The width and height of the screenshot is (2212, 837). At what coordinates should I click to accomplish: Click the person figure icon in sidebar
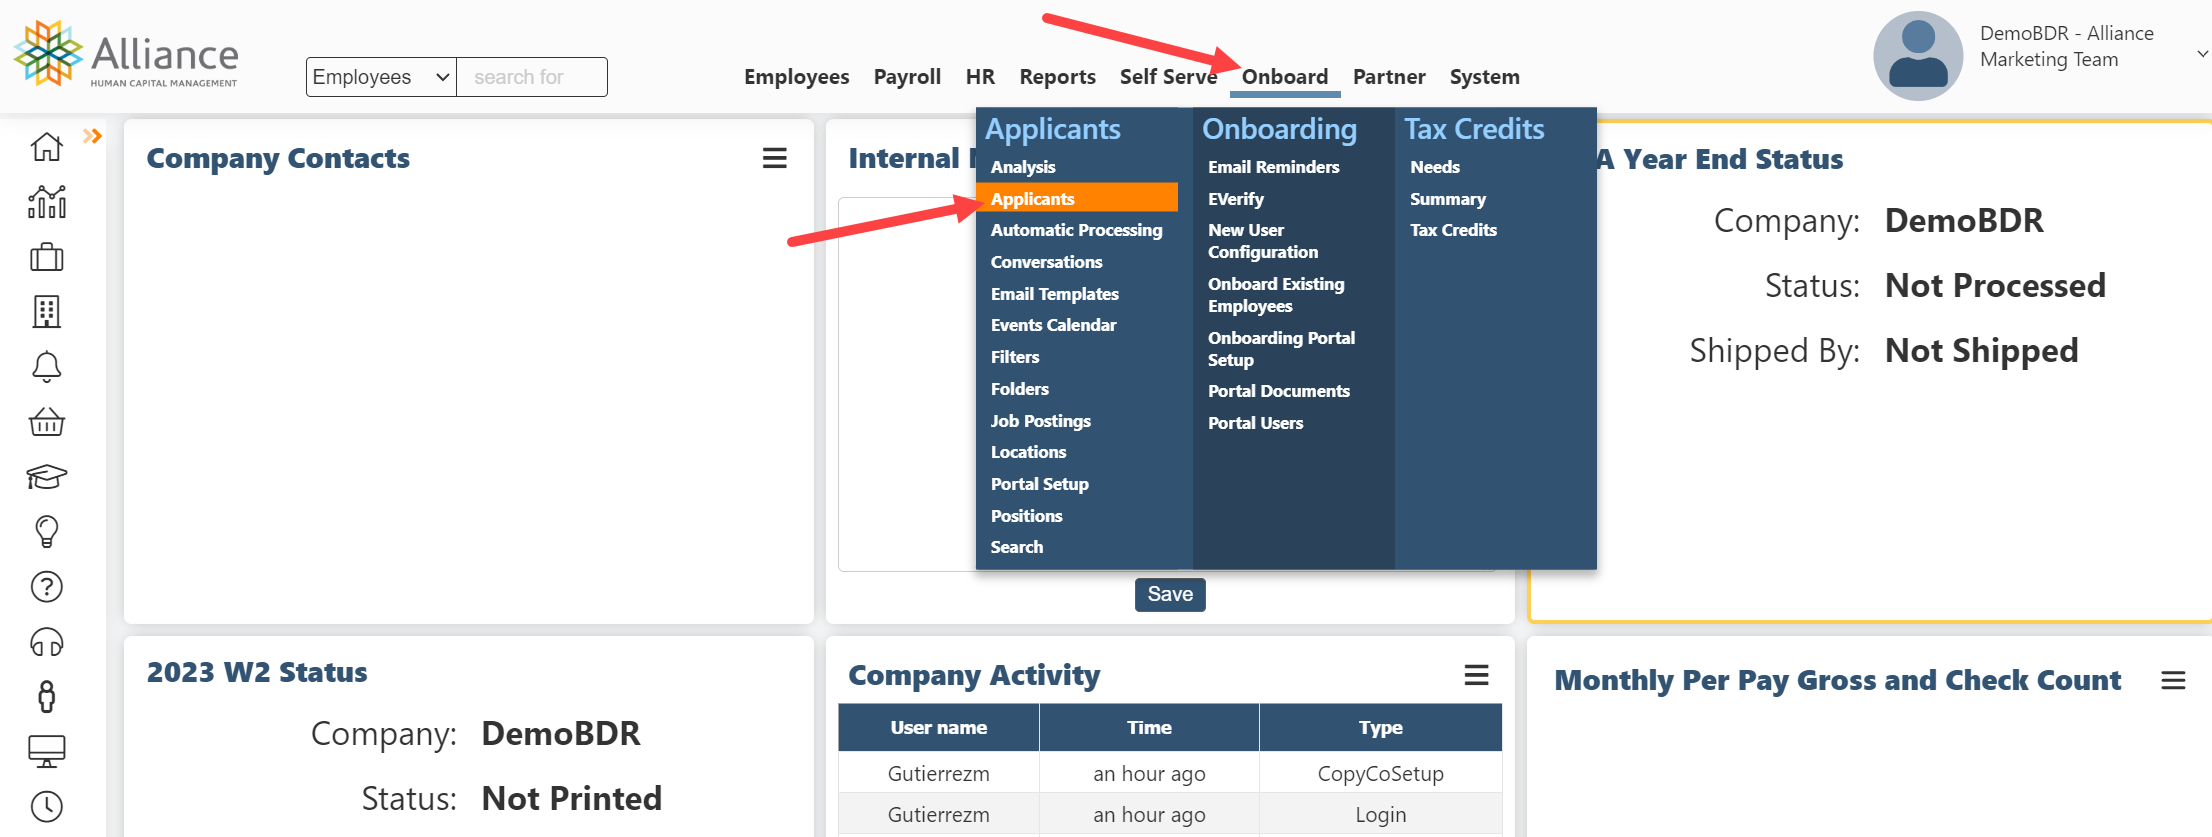tap(46, 697)
